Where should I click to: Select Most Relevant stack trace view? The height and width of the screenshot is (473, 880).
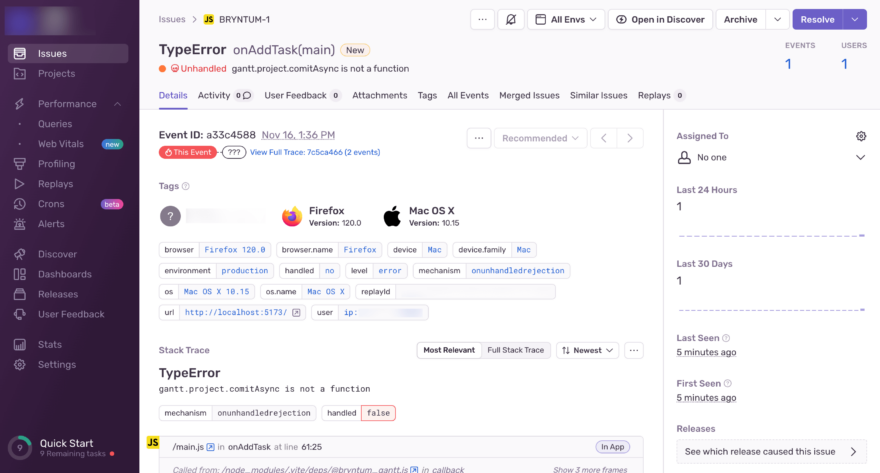point(448,350)
